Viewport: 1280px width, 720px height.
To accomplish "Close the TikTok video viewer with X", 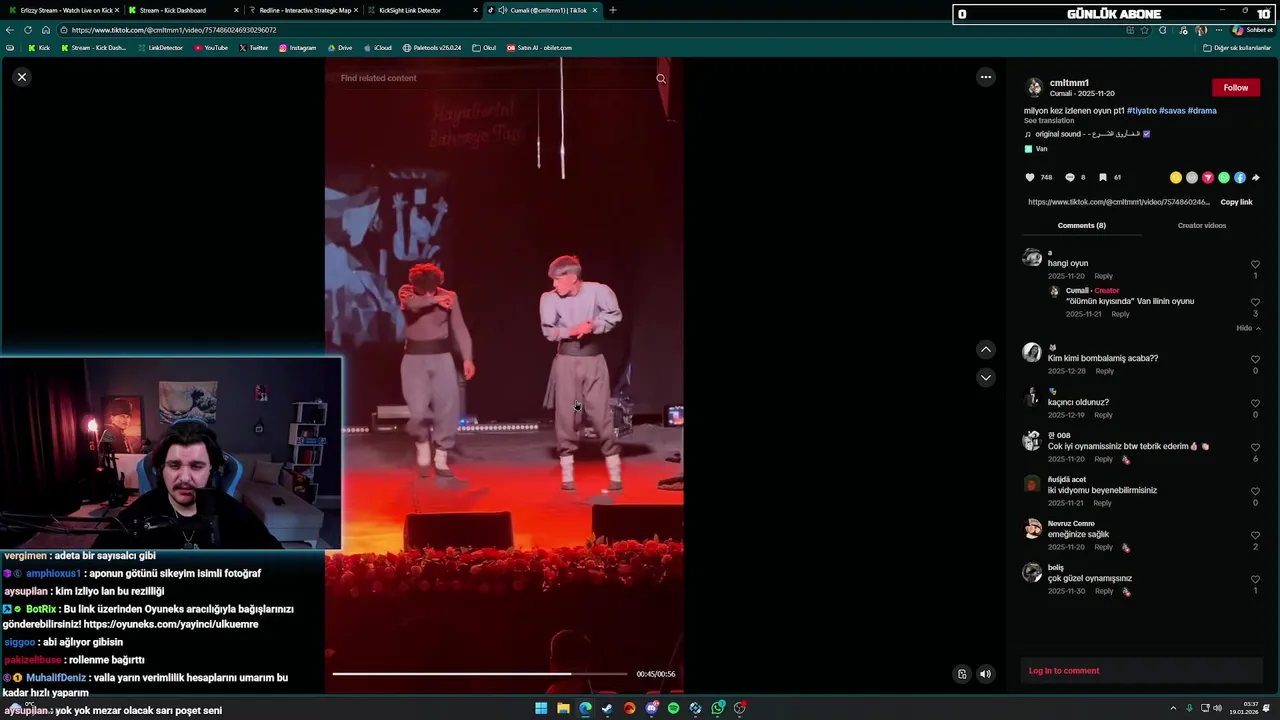I will 22,77.
